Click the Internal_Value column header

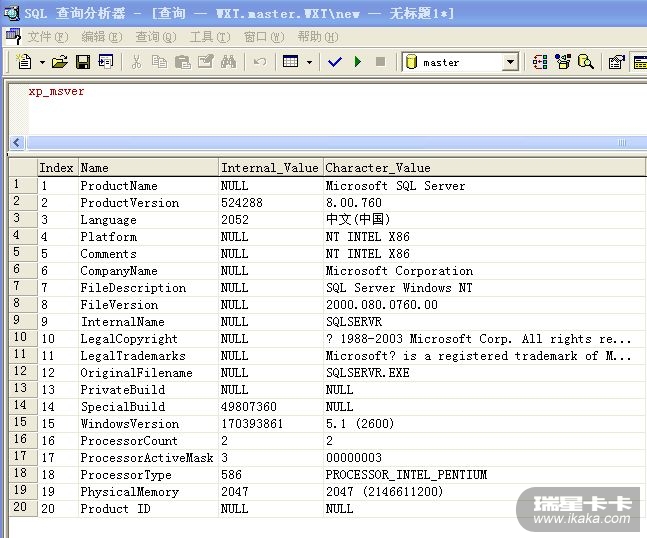coord(270,168)
